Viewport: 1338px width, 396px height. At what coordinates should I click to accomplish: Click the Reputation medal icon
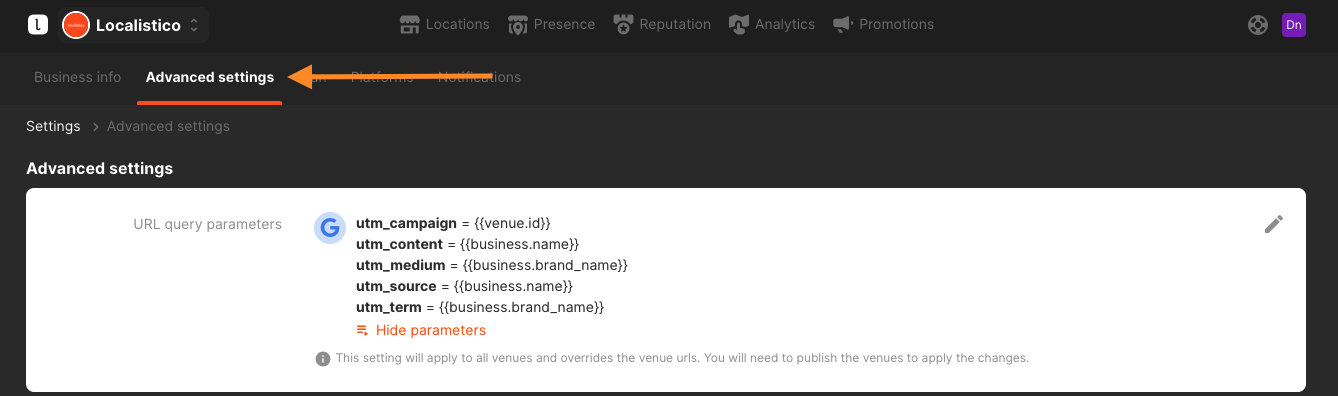click(x=624, y=24)
